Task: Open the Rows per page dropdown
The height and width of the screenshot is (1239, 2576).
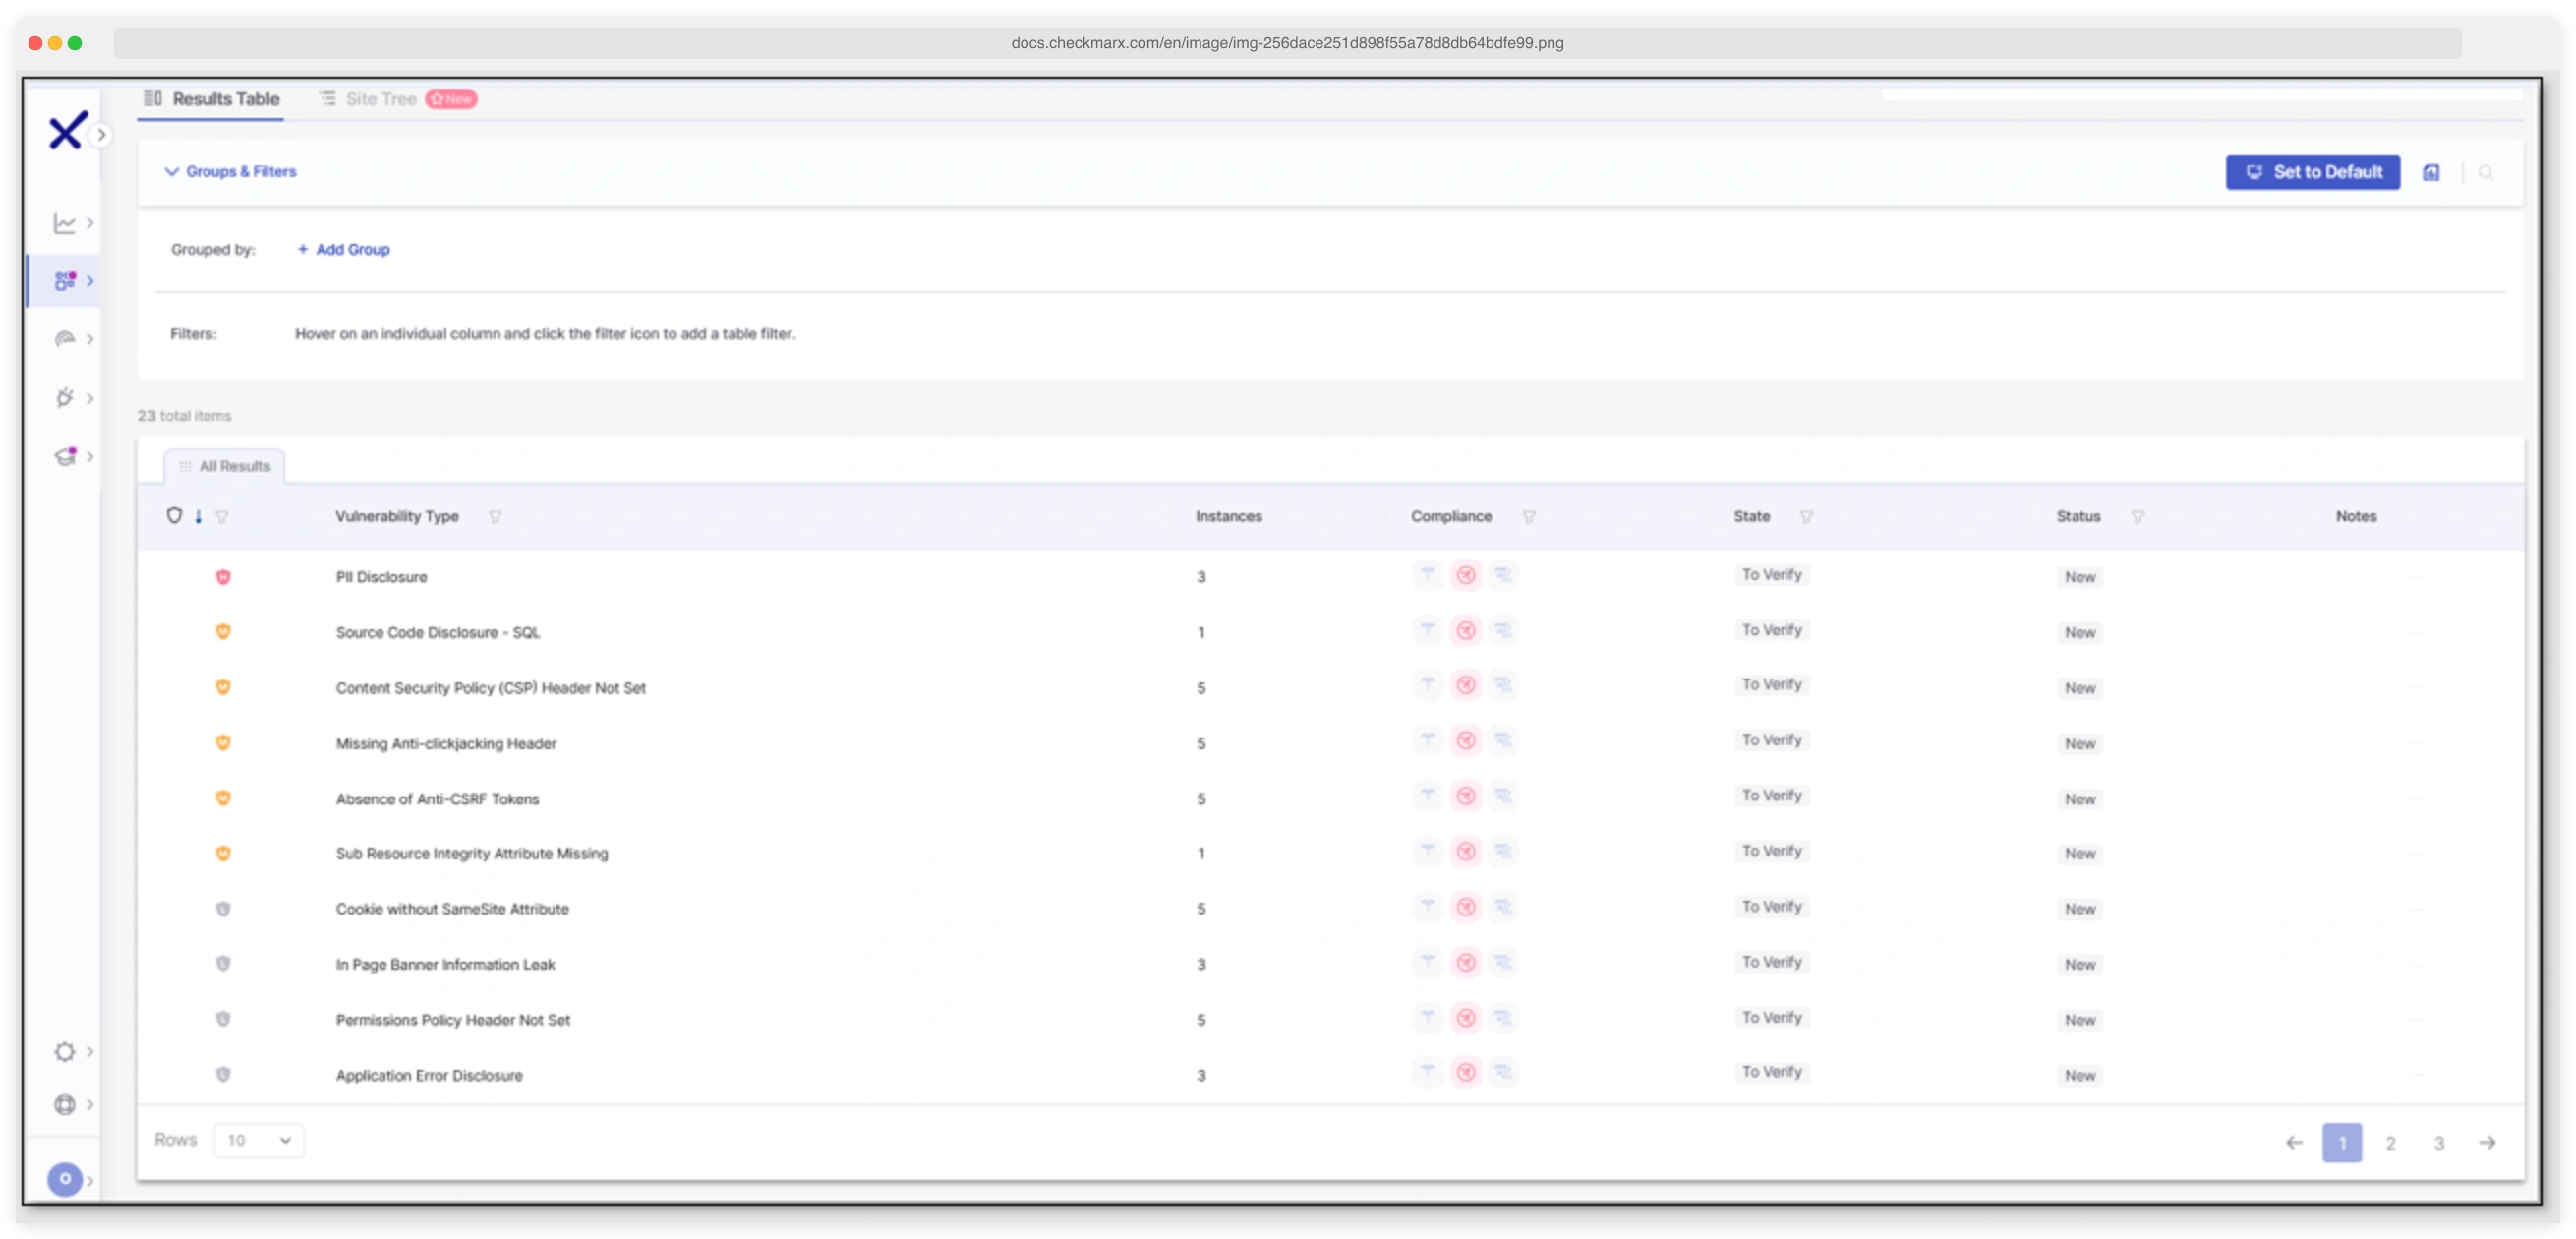Action: click(258, 1140)
